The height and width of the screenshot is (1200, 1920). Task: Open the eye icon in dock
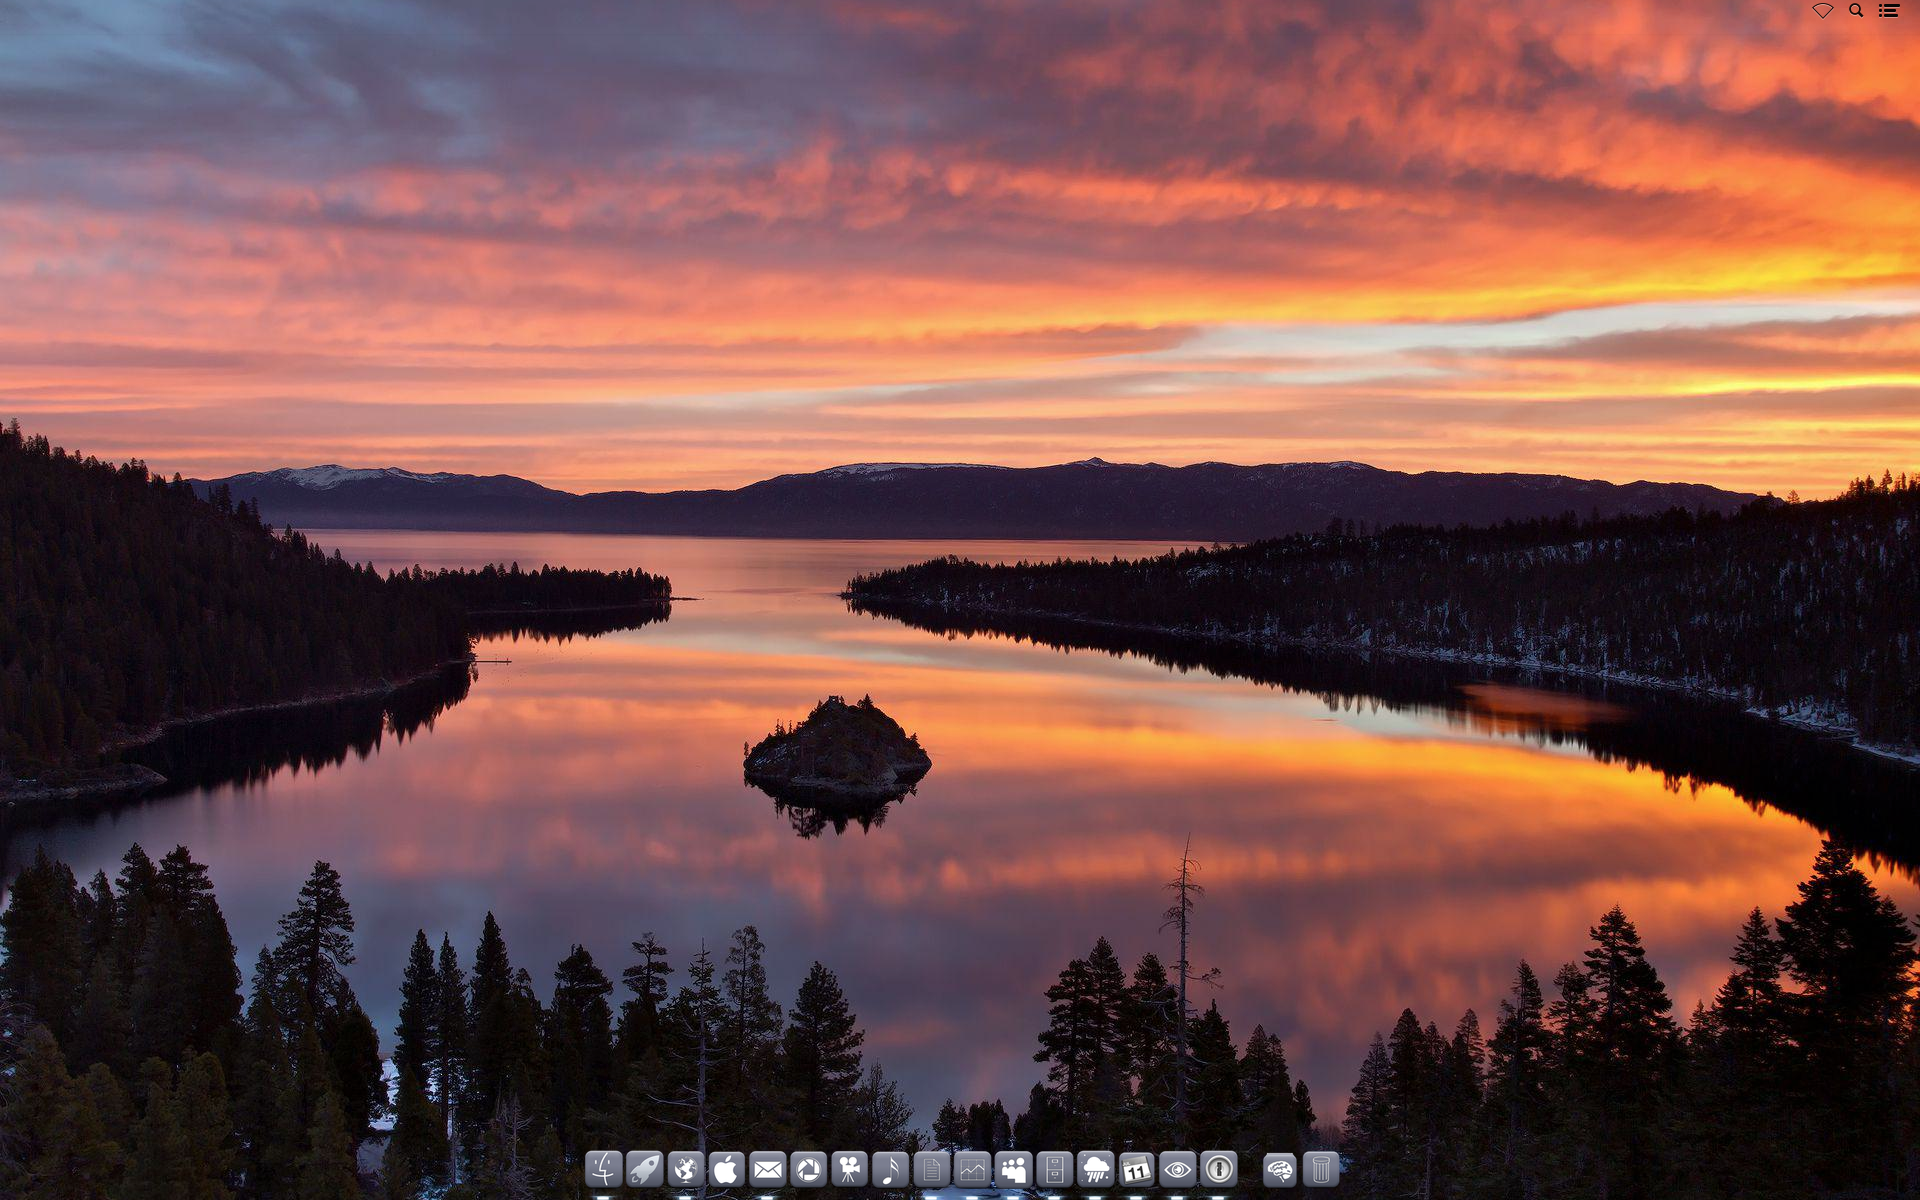pyautogui.click(x=1177, y=1168)
